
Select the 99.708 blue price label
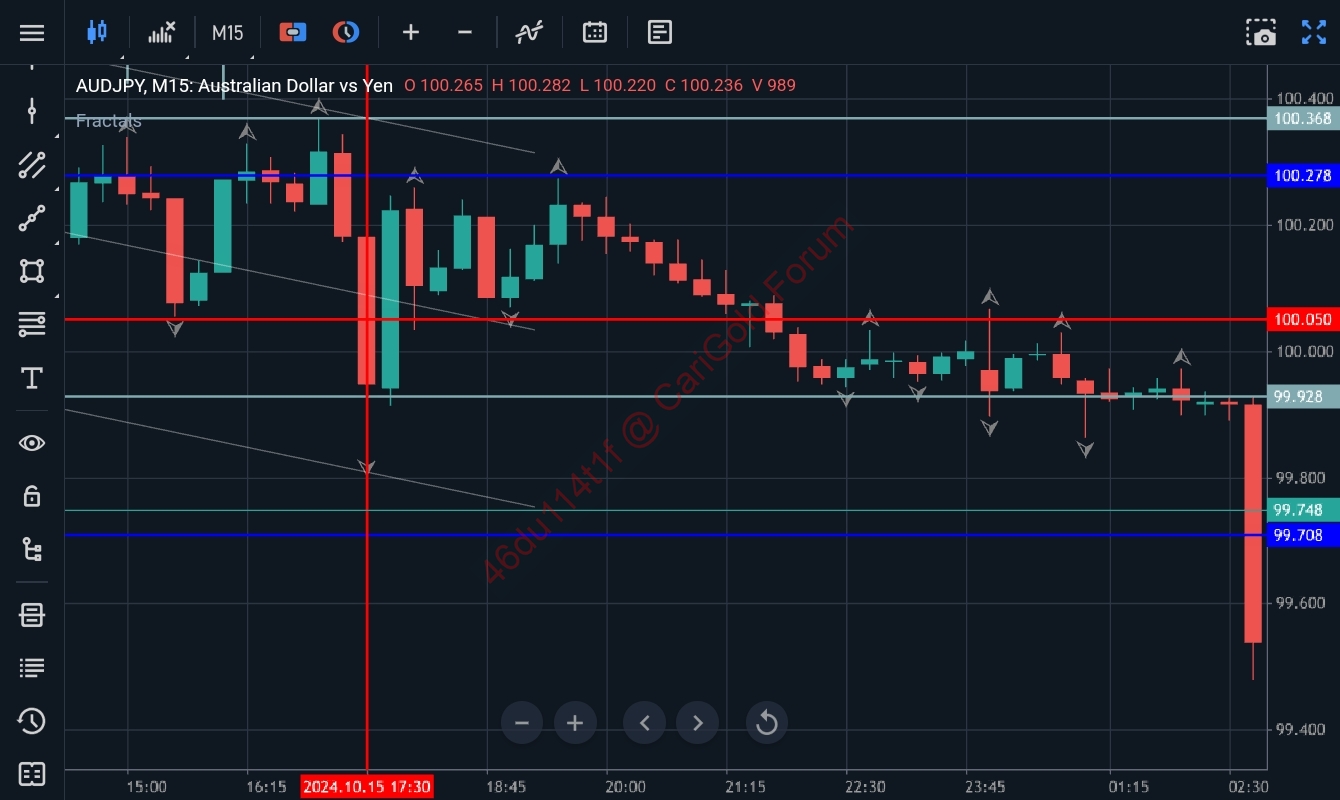[1303, 535]
